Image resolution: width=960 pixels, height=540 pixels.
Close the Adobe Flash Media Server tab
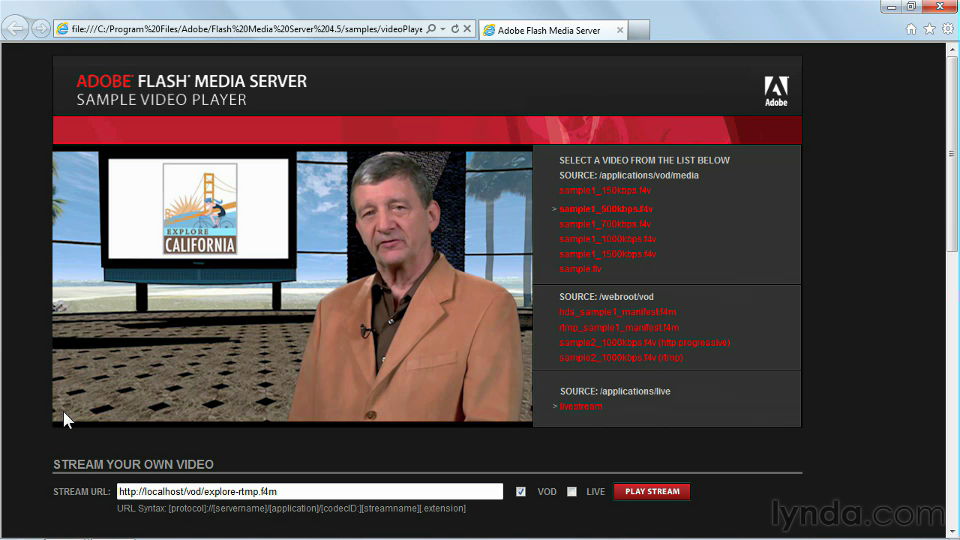tap(620, 30)
